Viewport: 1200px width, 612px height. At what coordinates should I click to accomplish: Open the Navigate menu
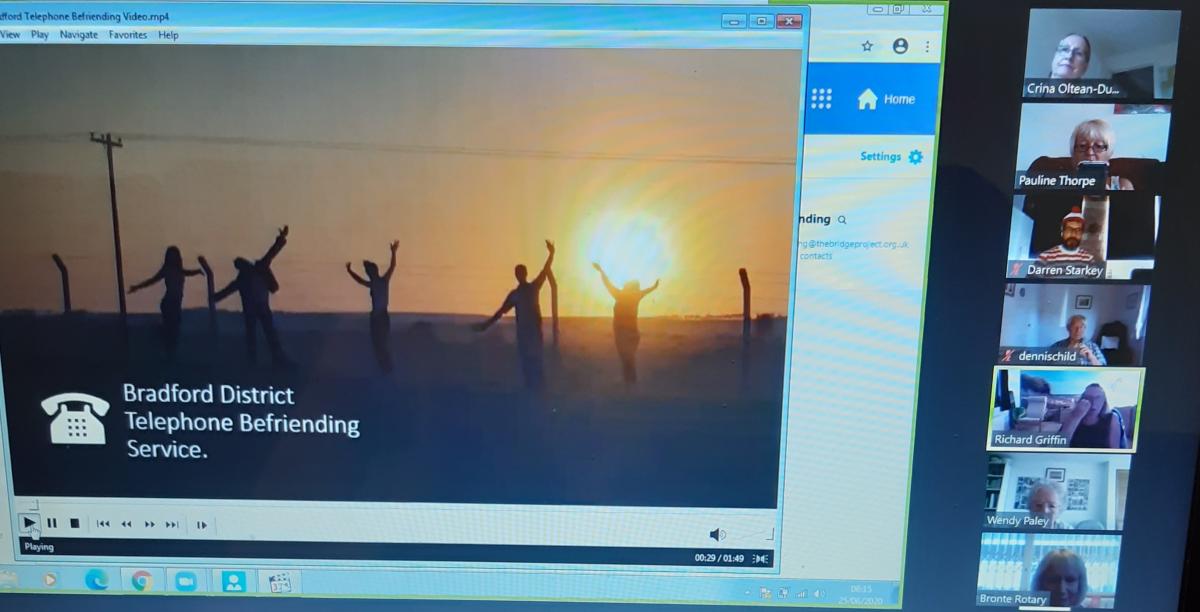[x=79, y=35]
